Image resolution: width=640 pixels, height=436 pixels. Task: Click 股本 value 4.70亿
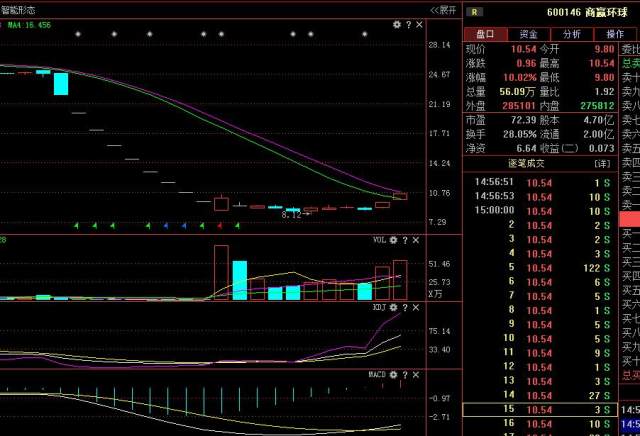pyautogui.click(x=599, y=120)
